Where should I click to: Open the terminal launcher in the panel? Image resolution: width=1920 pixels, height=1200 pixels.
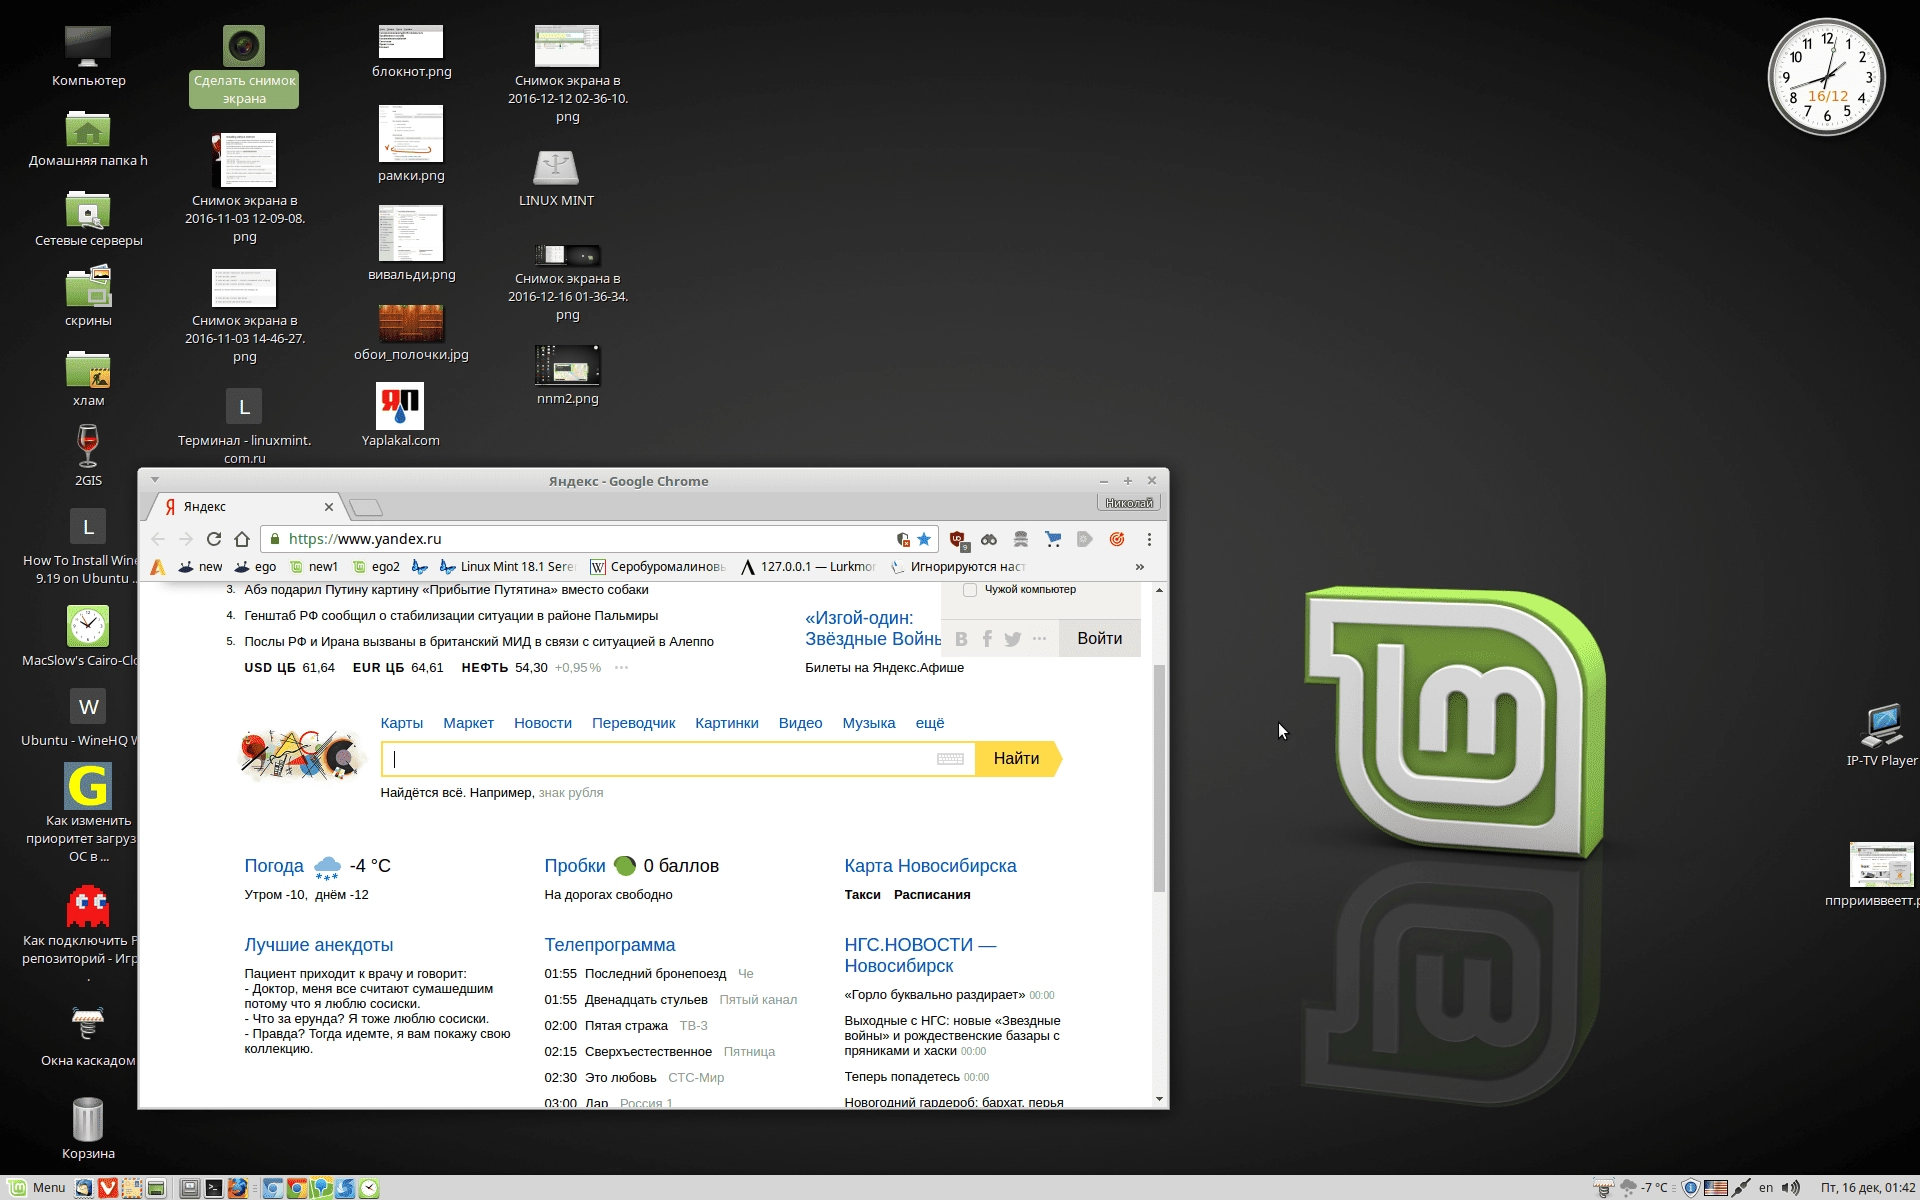[214, 1188]
